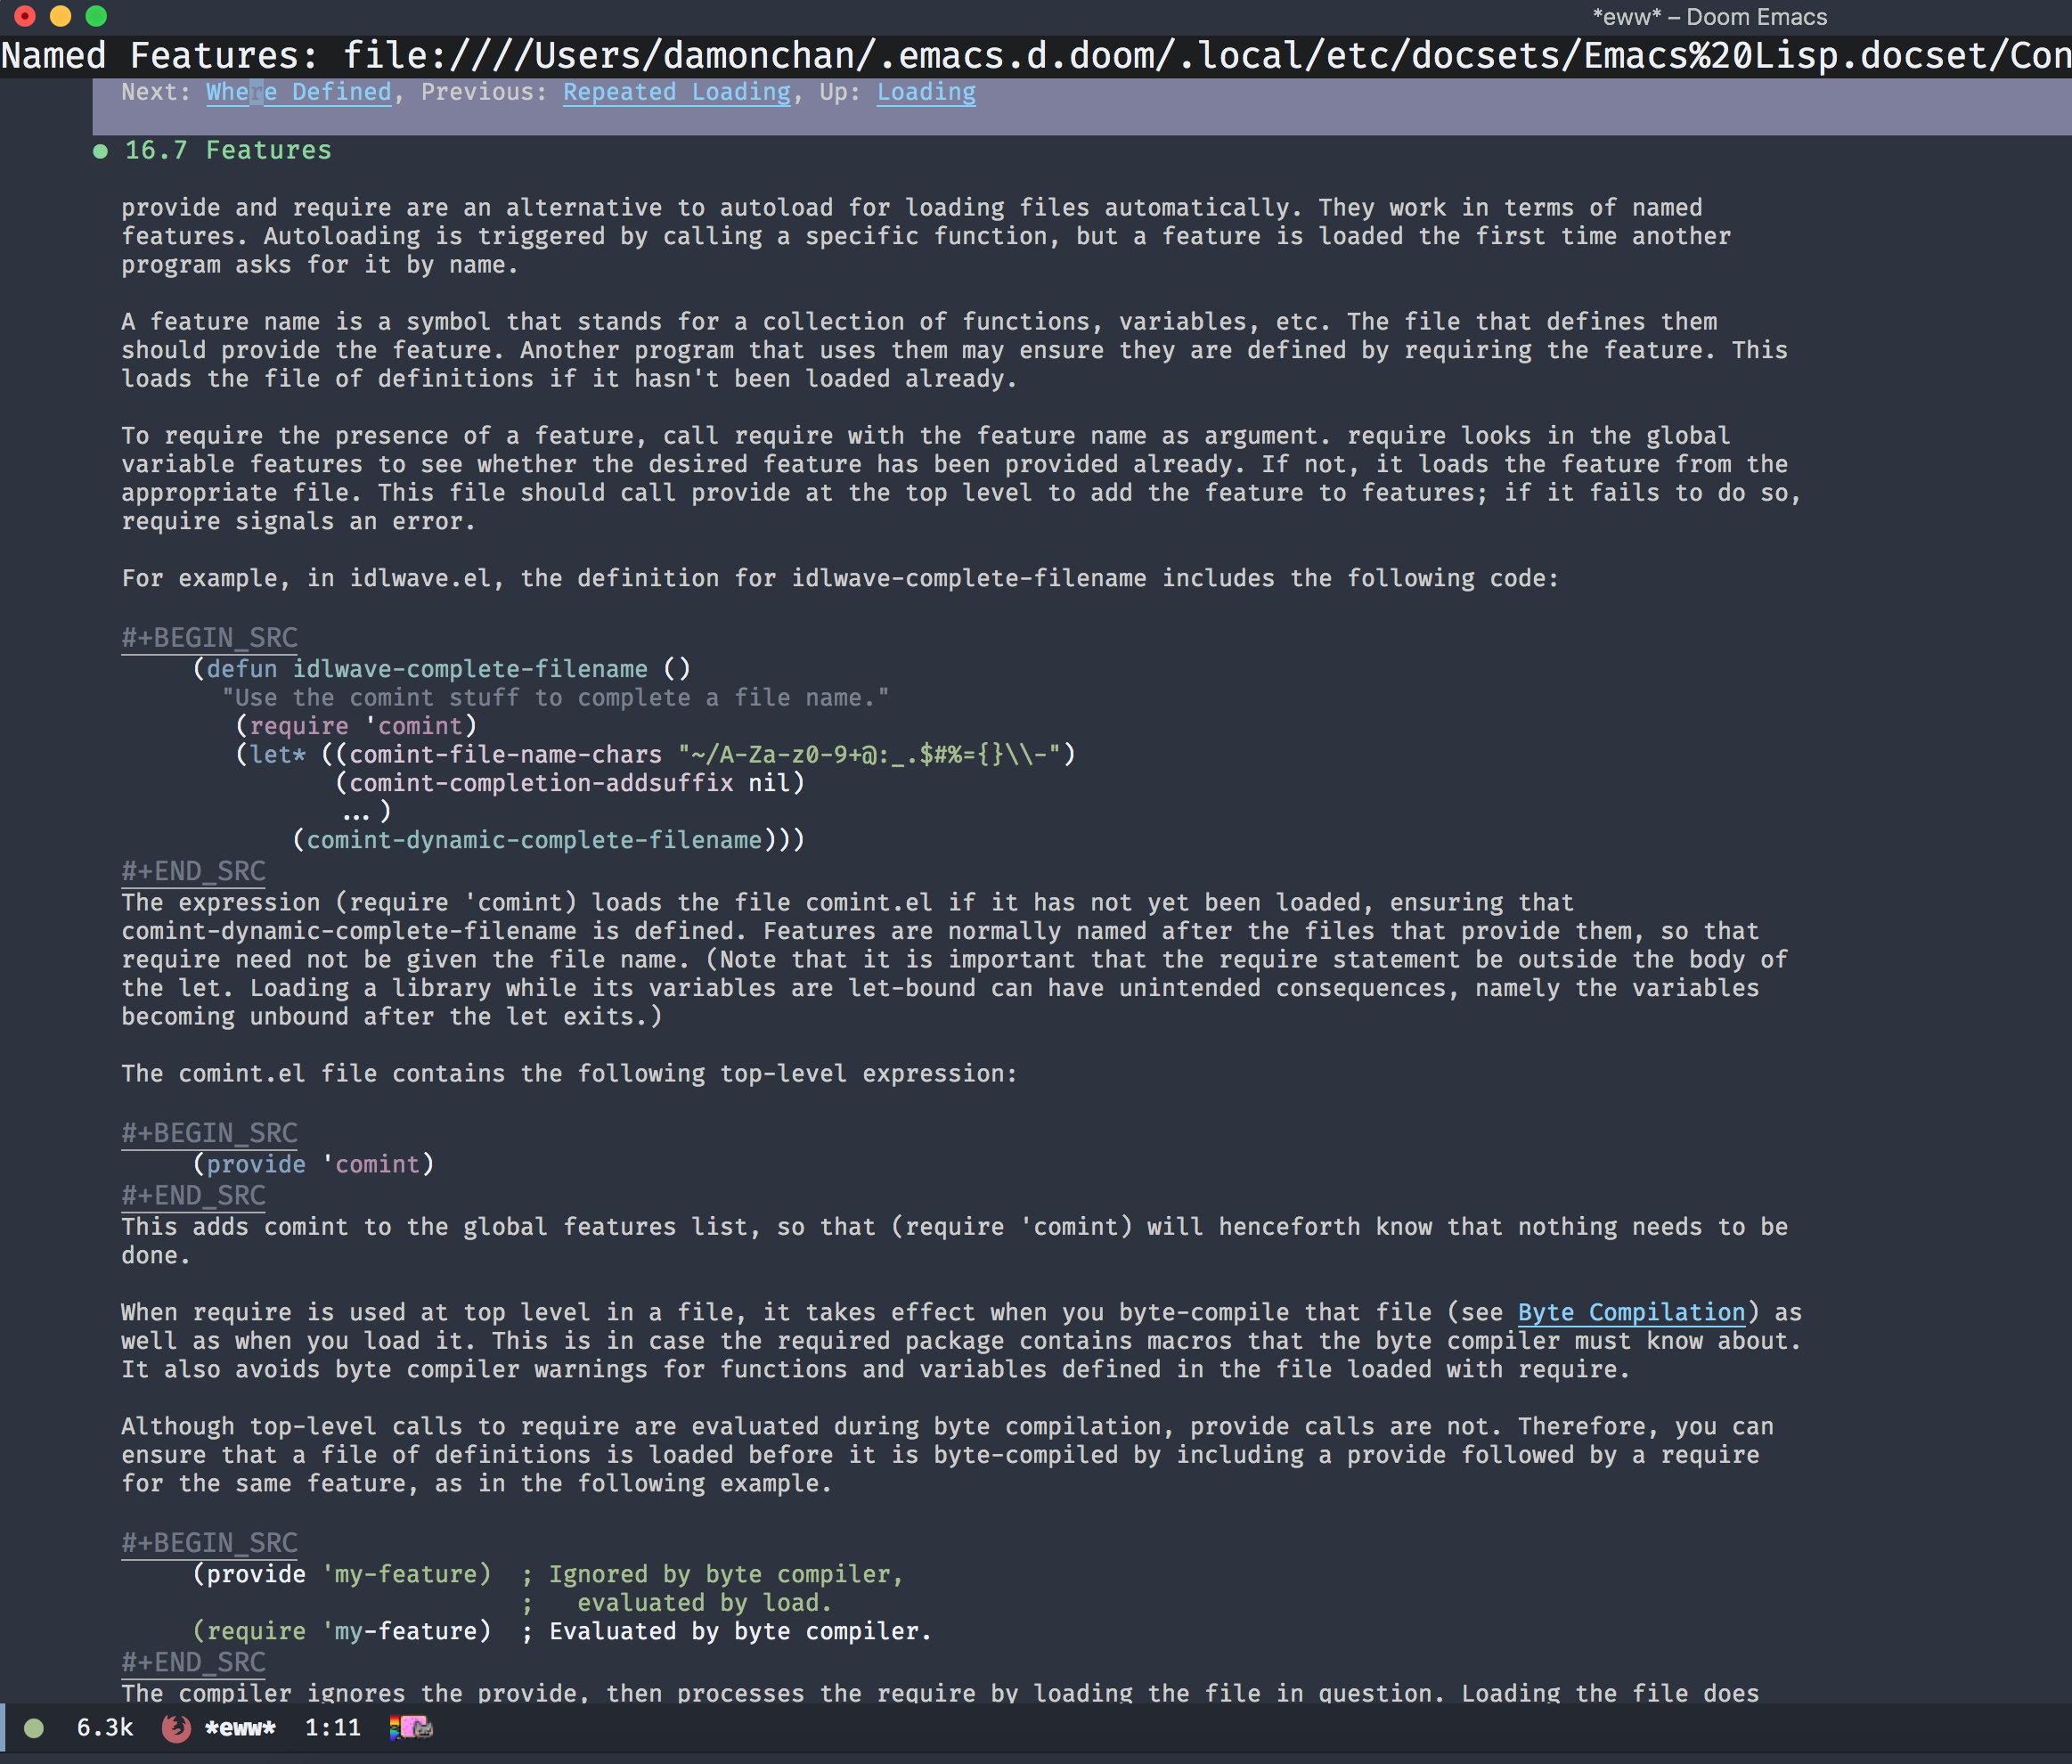
Task: Open the Byte Compilation cross-reference link
Action: [1631, 1312]
